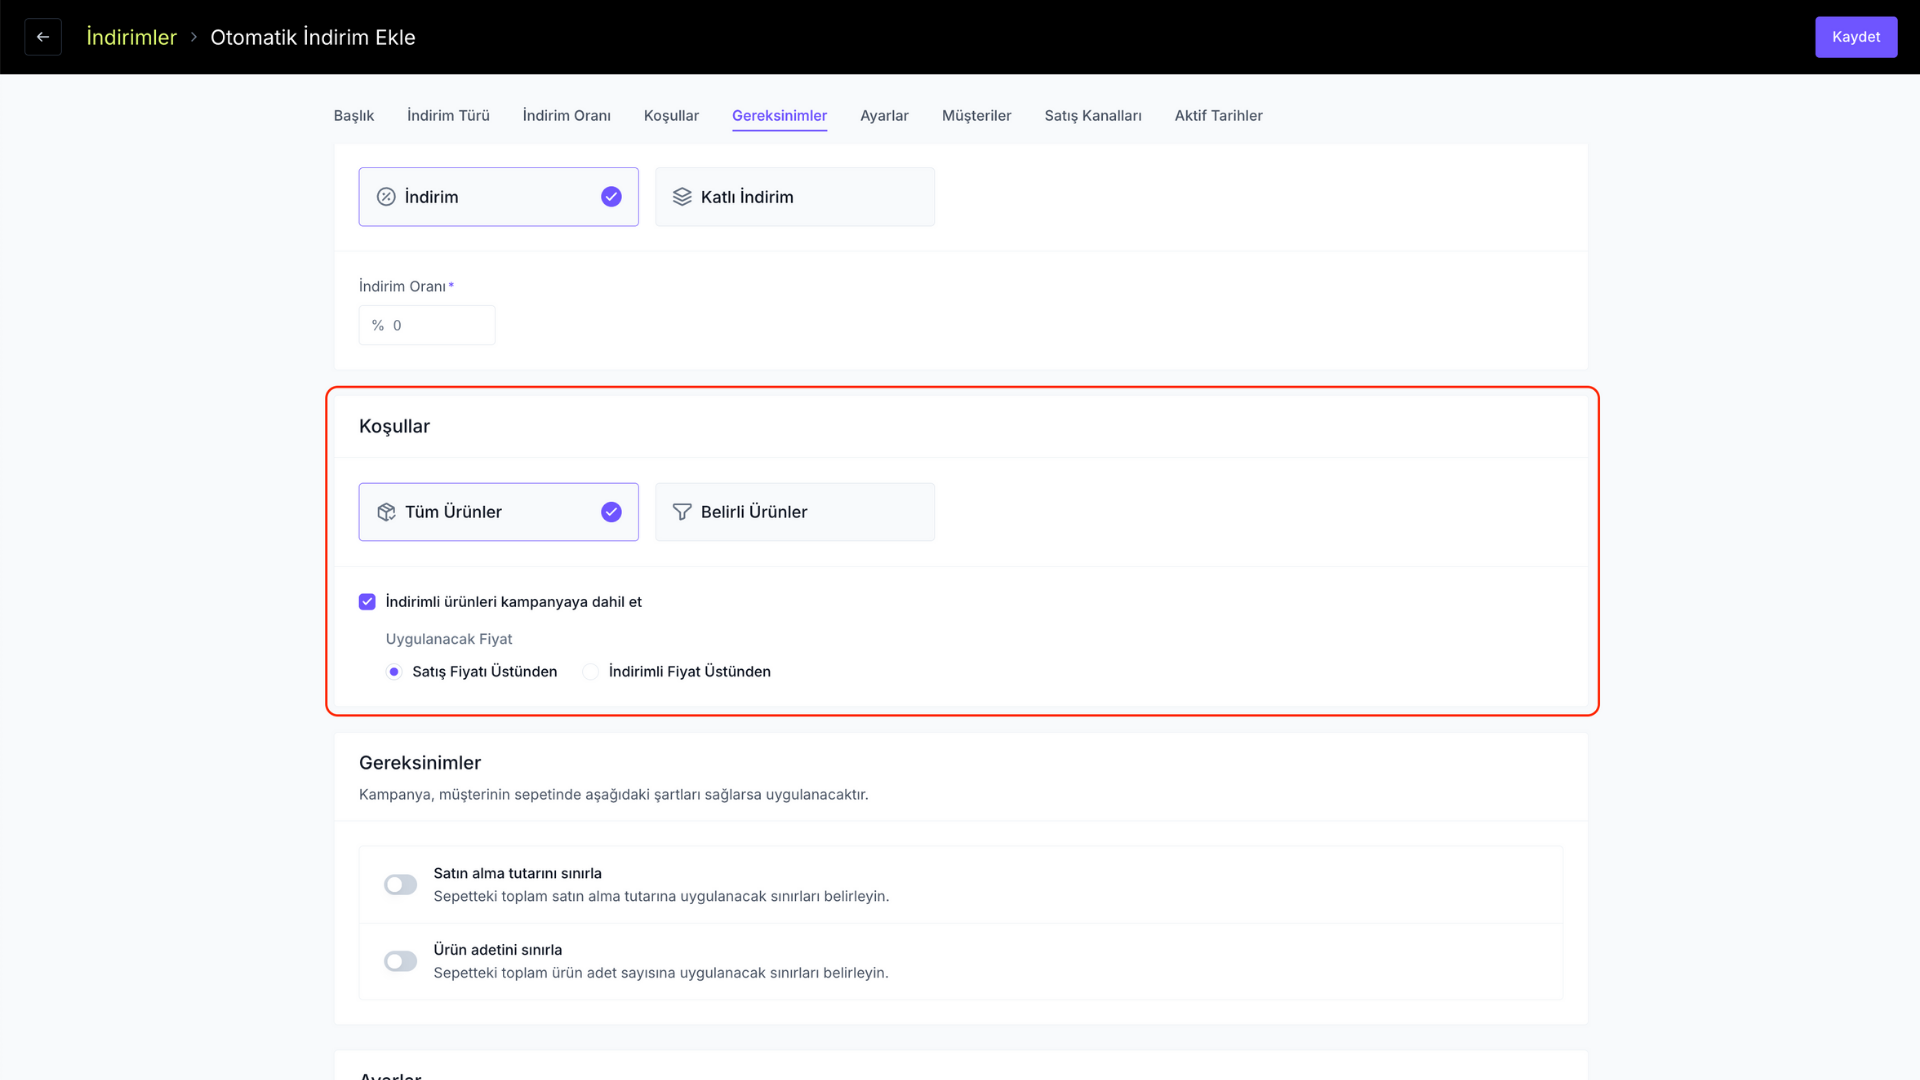Choose the Belirli Ürünler option card
1920x1080 pixels.
(795, 512)
